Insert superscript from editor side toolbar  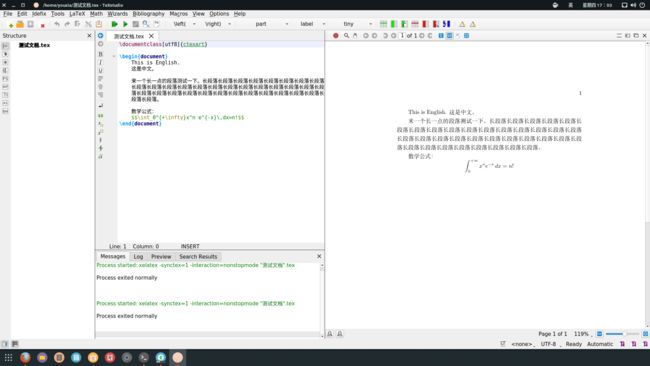pyautogui.click(x=100, y=132)
